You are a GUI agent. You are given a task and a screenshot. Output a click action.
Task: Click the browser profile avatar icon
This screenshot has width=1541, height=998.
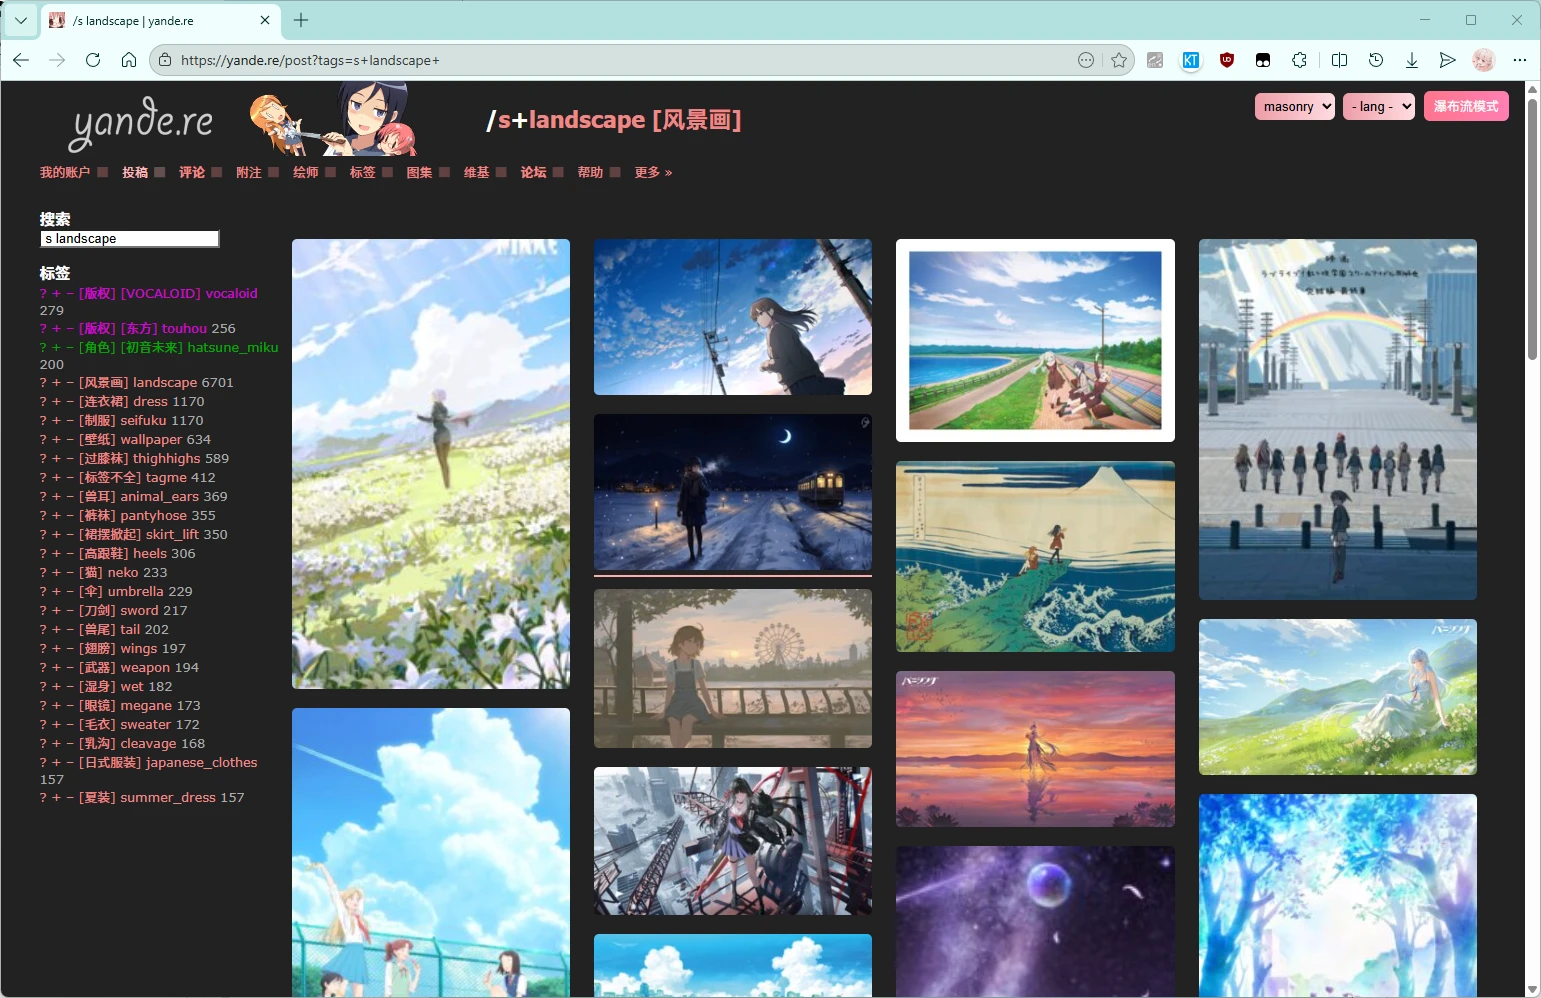[x=1483, y=60]
